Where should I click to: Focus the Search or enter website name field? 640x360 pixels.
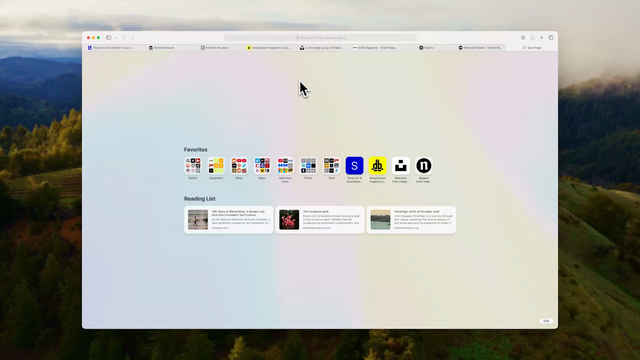[320, 38]
